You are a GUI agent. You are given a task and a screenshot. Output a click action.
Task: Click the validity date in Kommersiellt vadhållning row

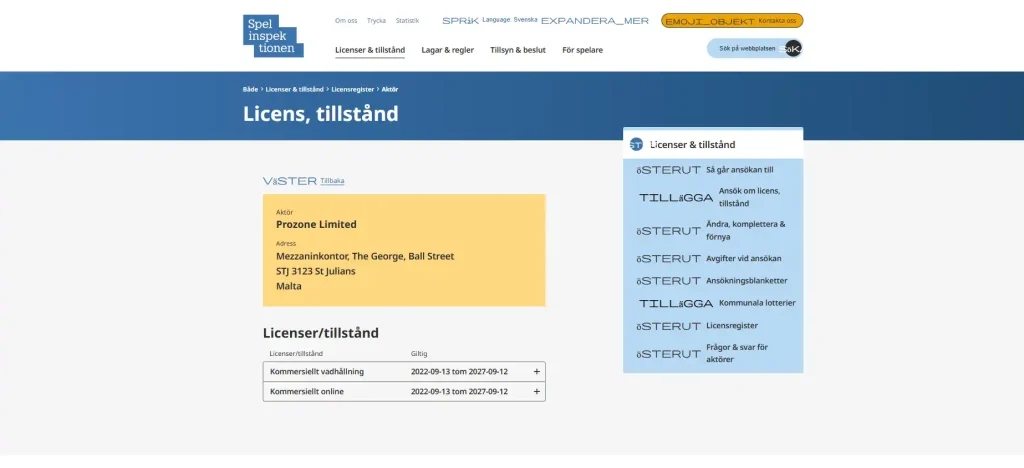coord(459,371)
